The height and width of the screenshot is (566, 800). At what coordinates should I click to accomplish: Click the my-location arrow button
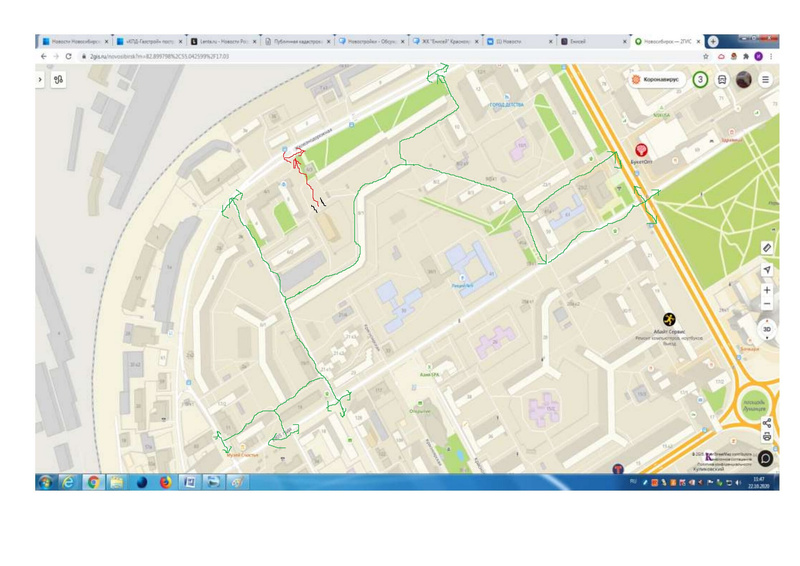pos(767,269)
